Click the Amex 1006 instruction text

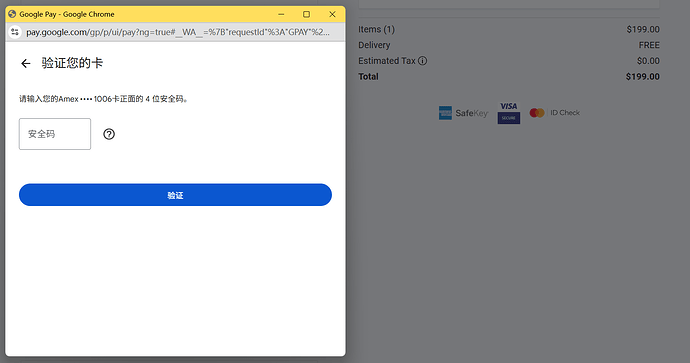[104, 99]
